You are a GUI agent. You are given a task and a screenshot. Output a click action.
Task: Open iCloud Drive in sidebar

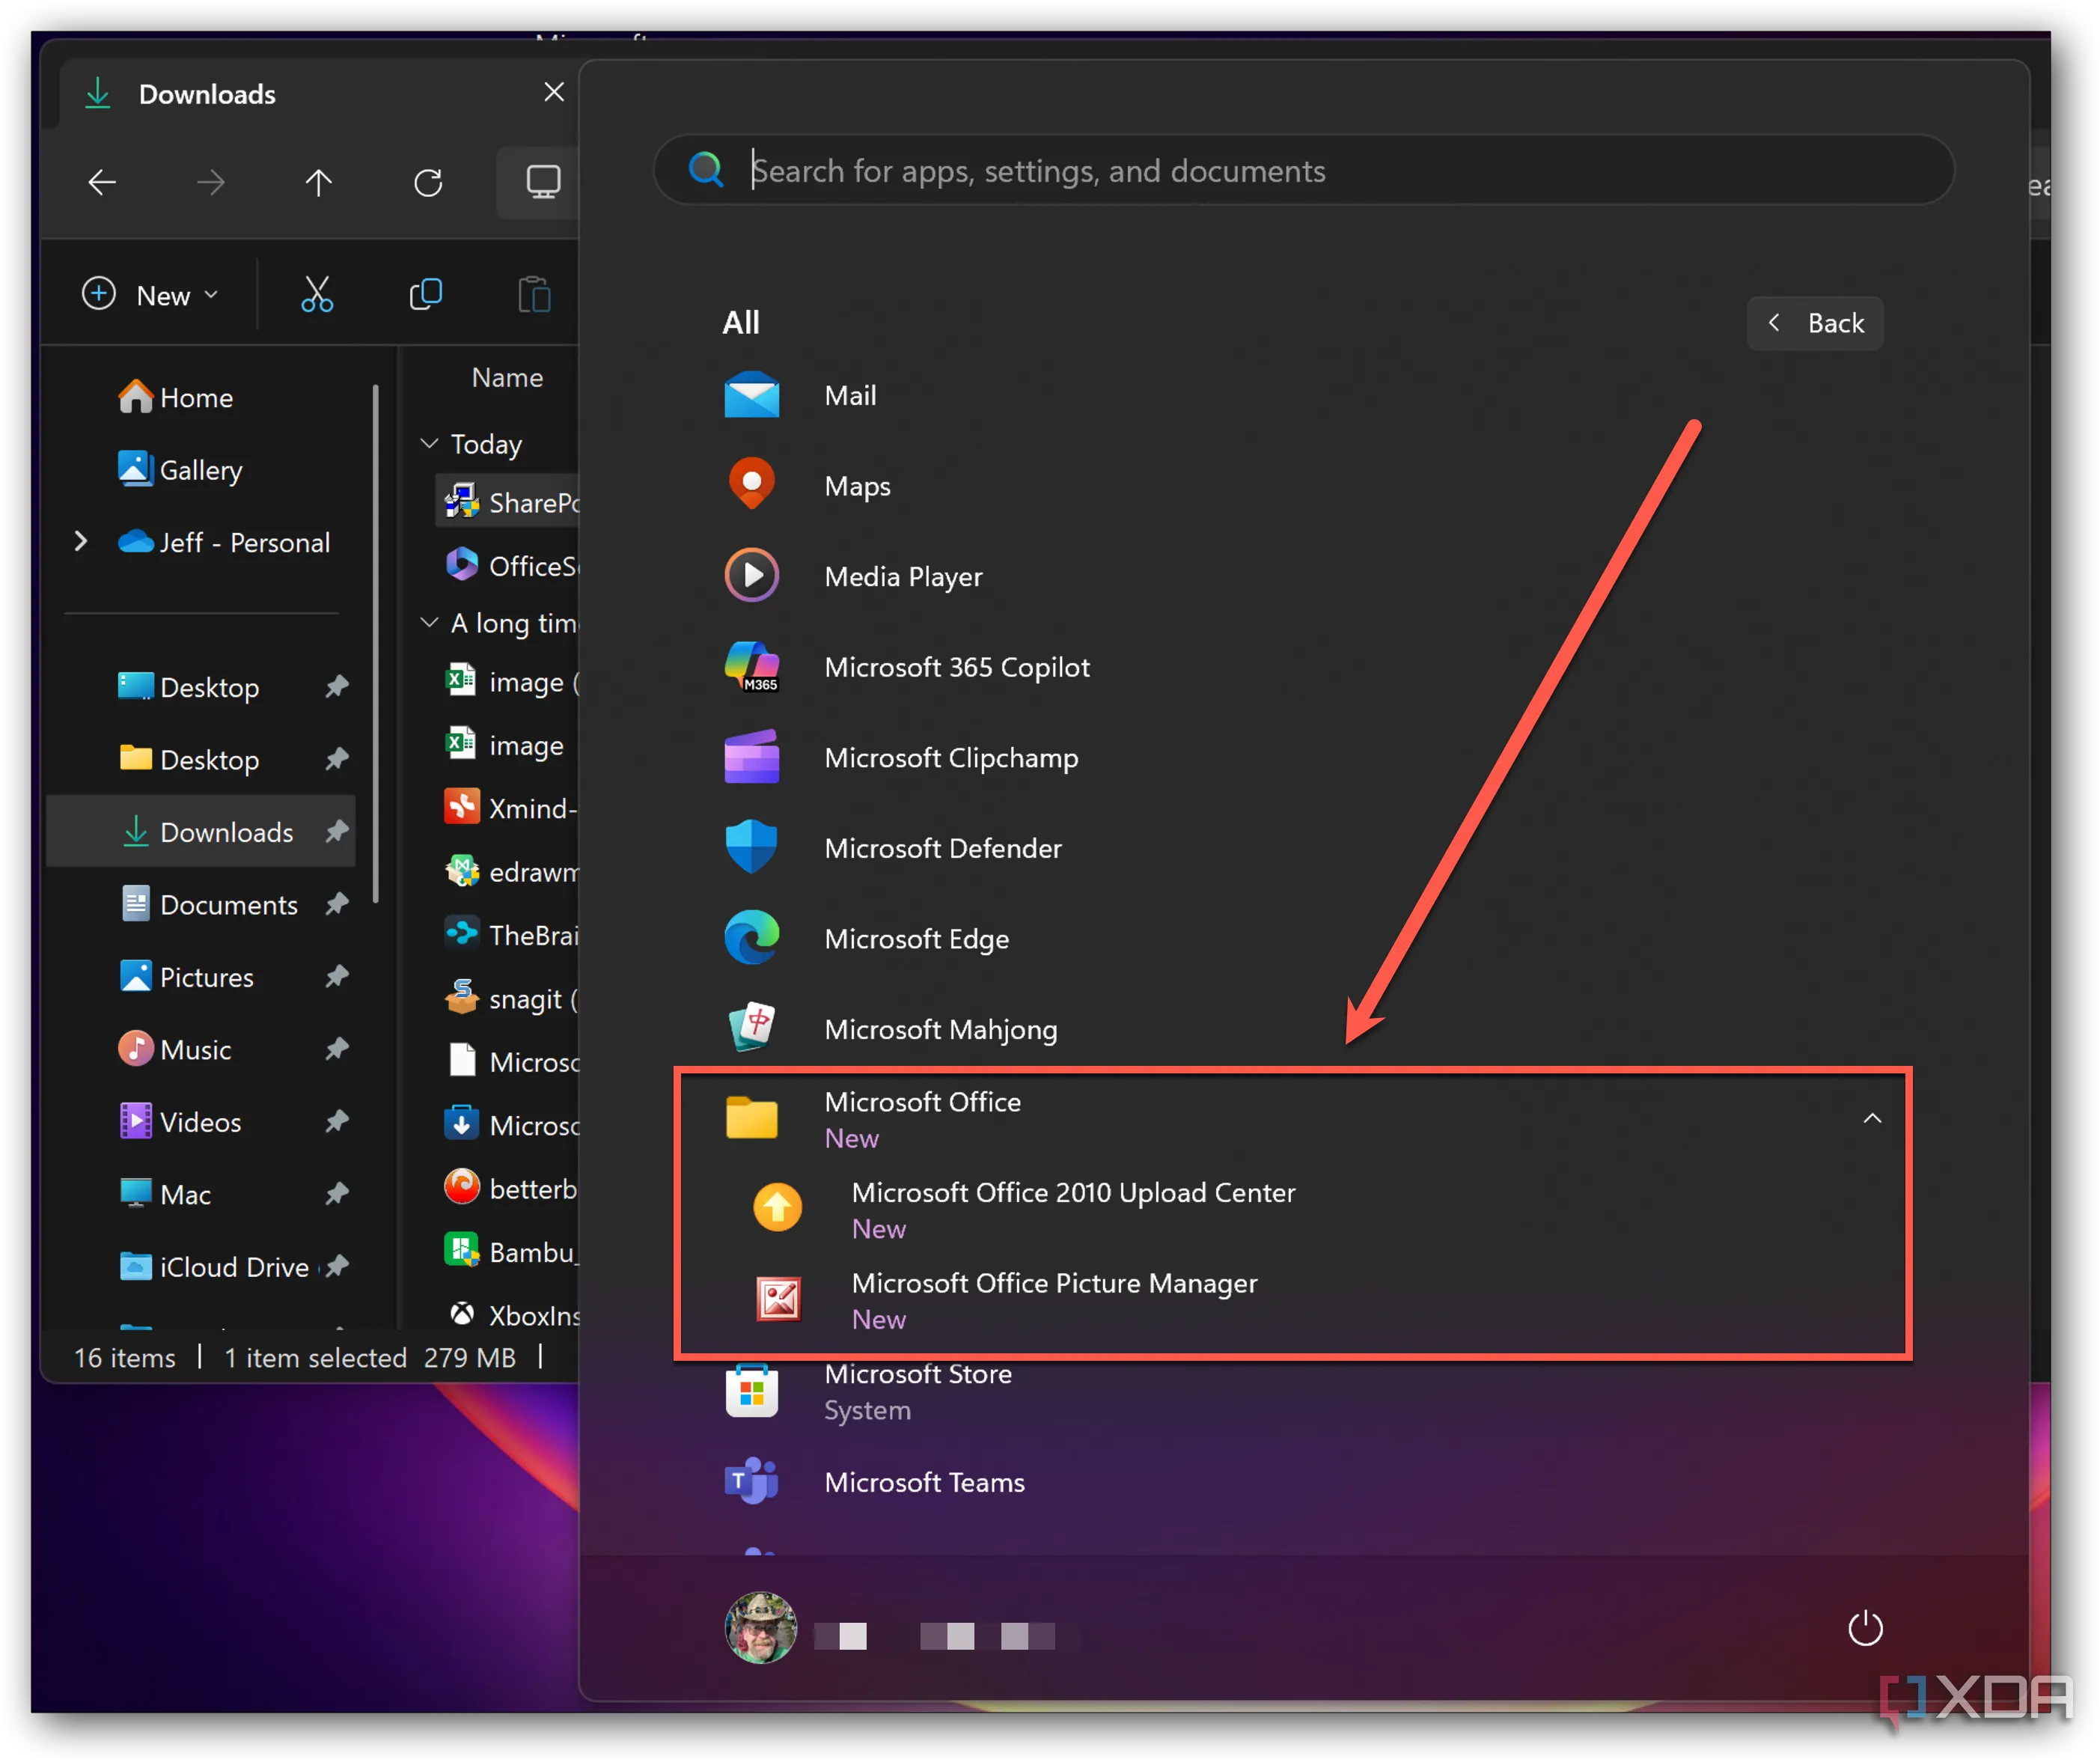(202, 1267)
